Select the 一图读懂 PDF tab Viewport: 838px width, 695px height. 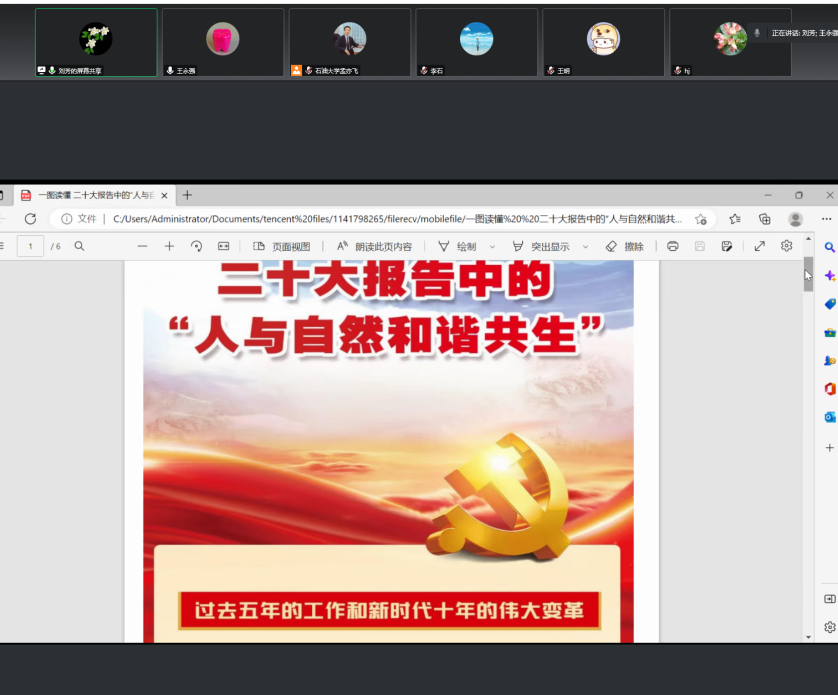[95, 195]
